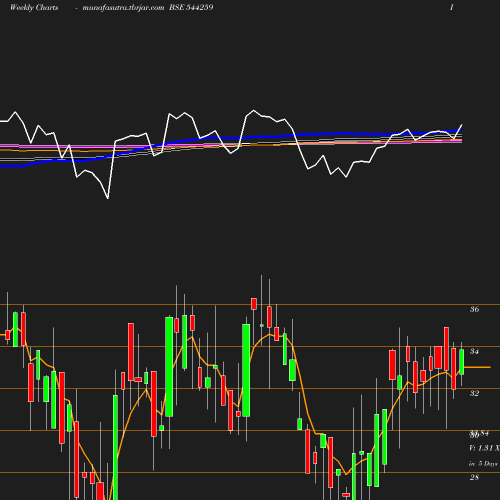
Task: Click the '36' price axis label
Action: coord(474,309)
